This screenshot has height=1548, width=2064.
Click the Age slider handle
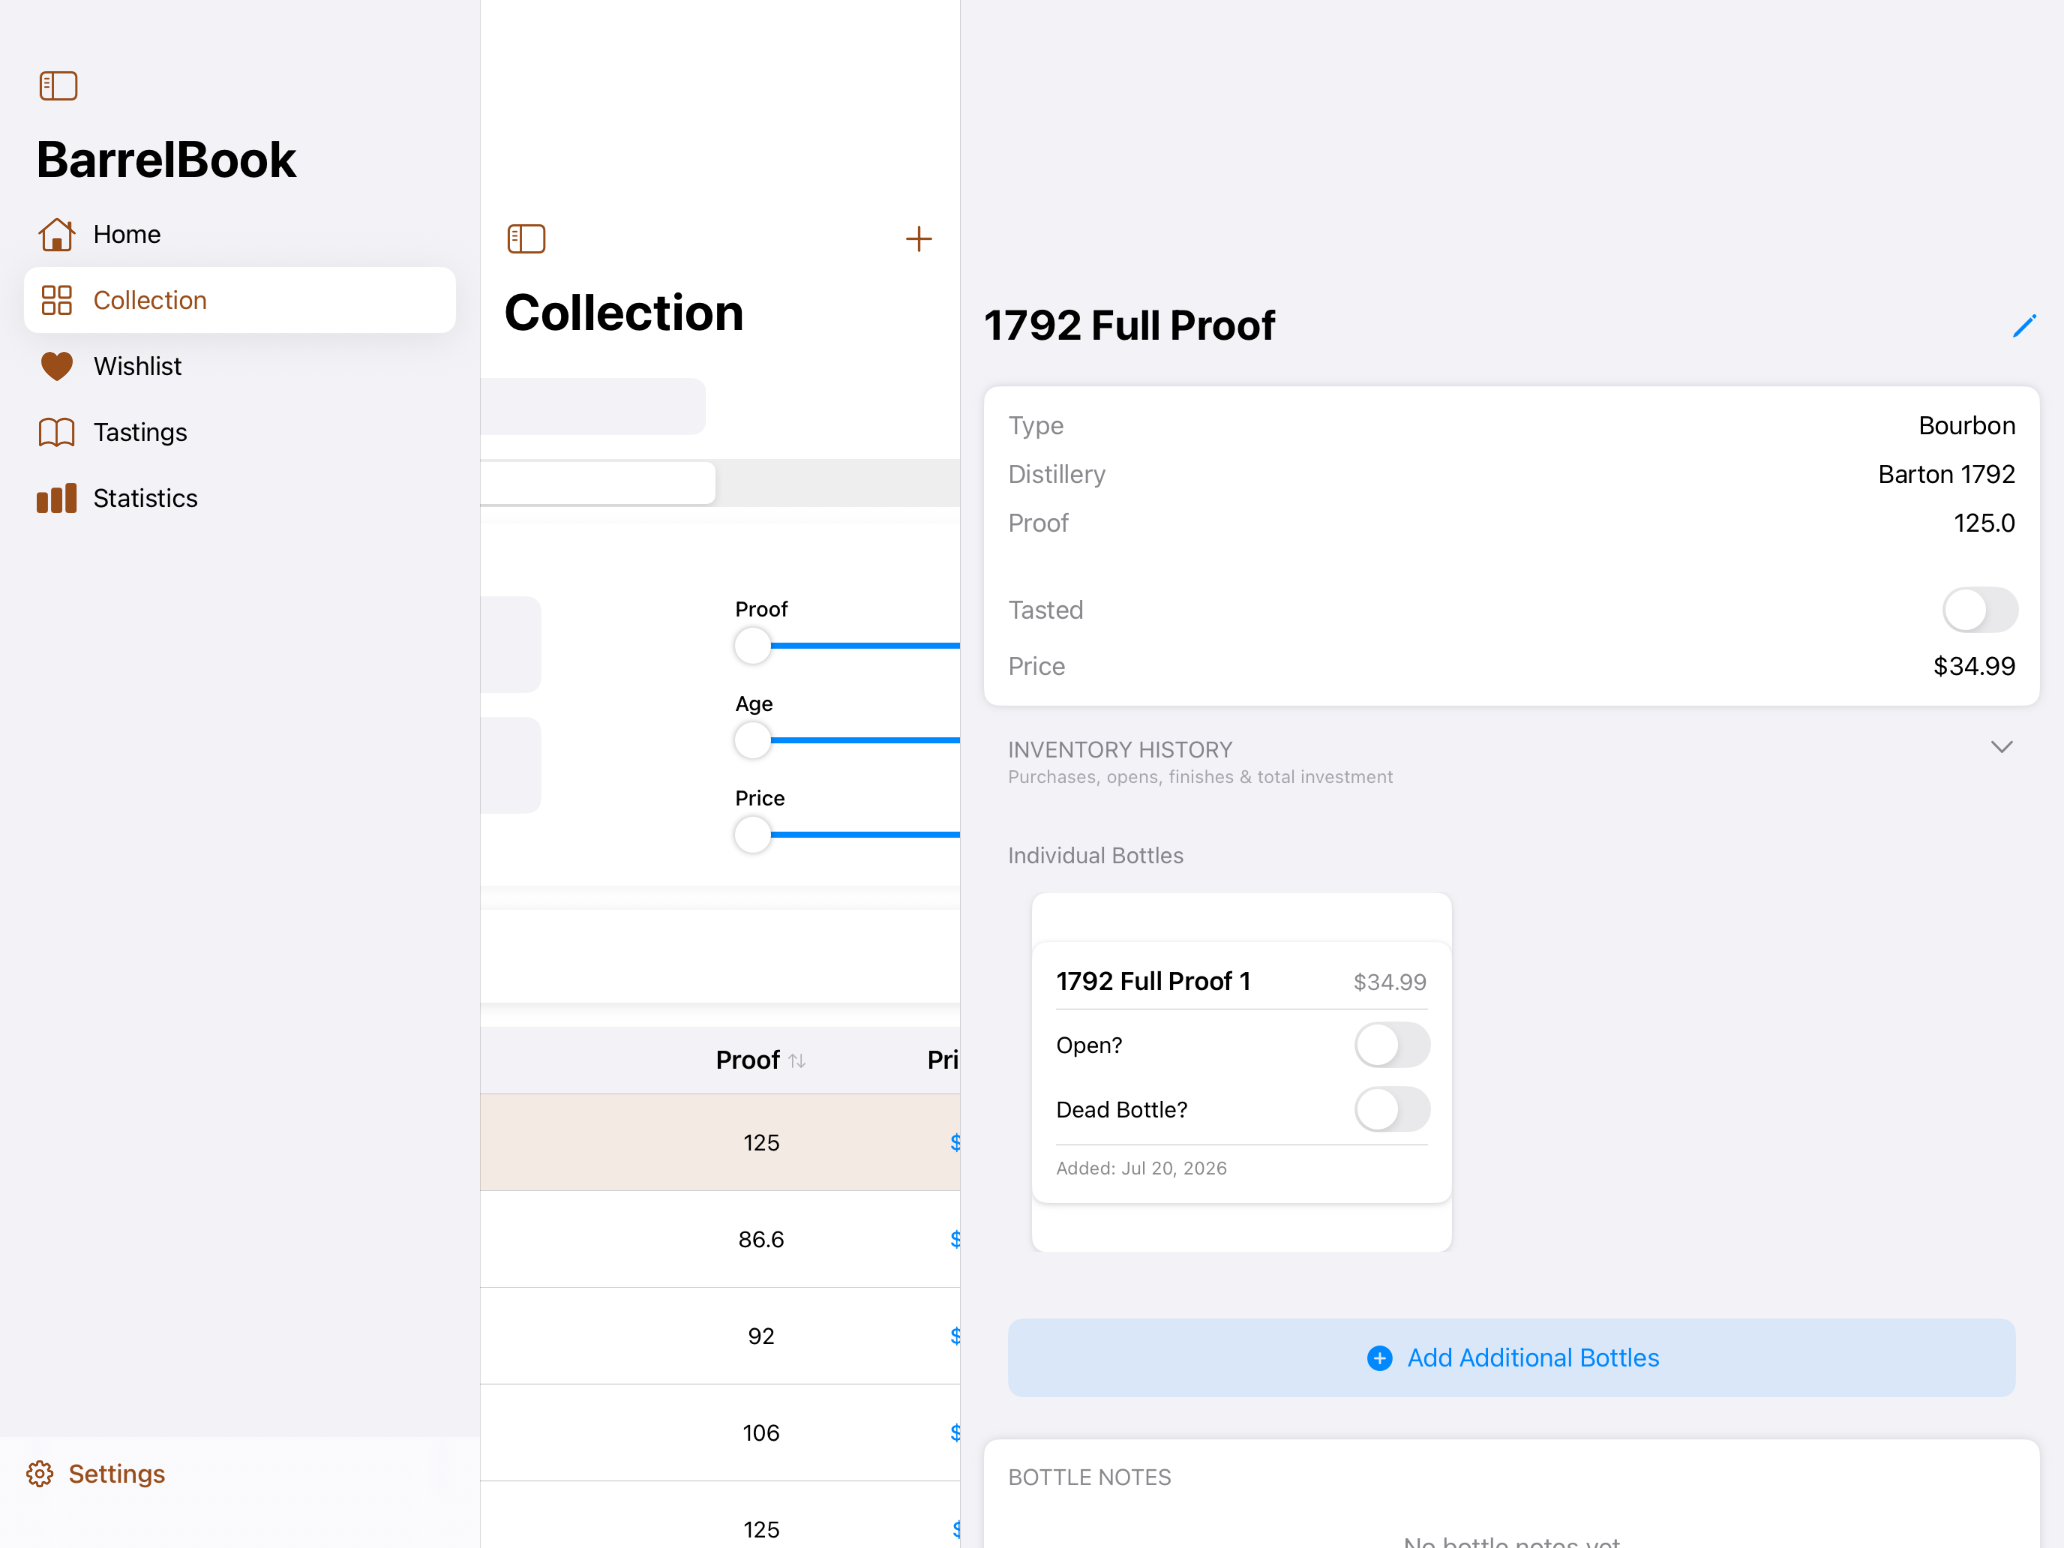click(753, 741)
